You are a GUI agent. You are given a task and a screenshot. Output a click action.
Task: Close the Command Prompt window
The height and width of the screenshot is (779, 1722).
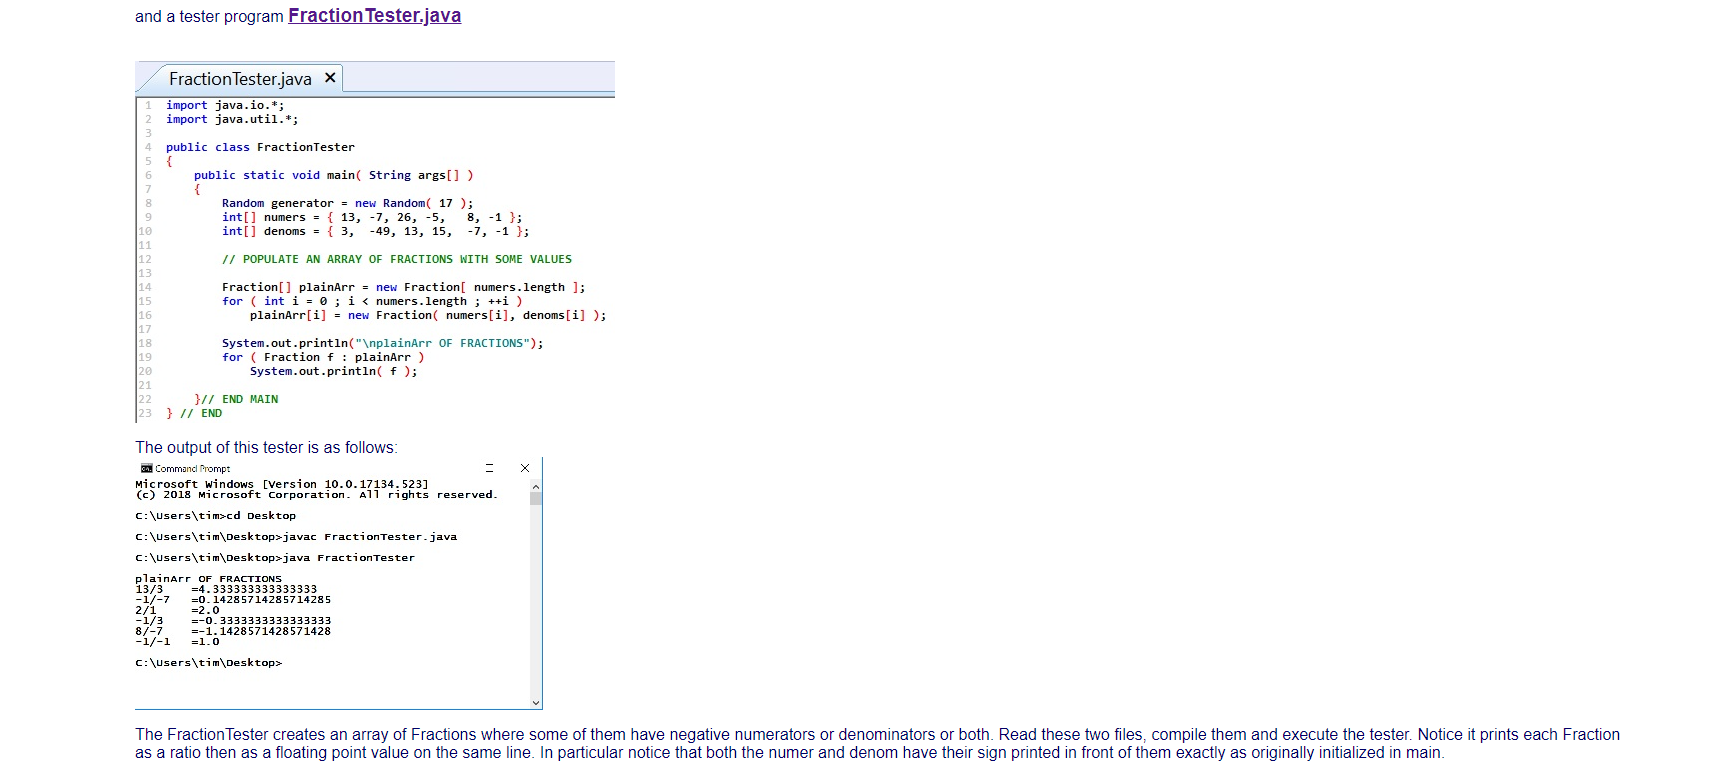(525, 468)
